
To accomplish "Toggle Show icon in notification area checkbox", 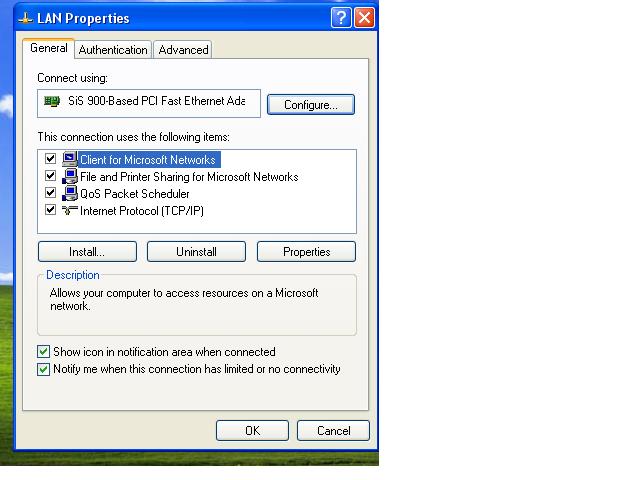I will point(43,351).
